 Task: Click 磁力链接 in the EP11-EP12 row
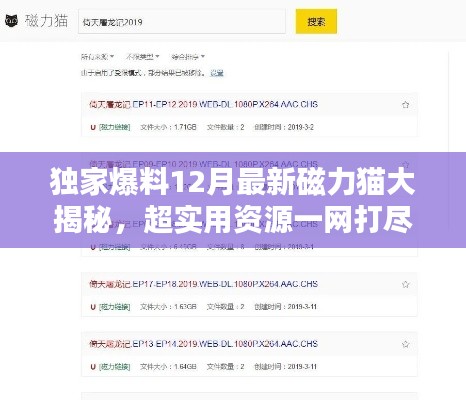coord(115,127)
